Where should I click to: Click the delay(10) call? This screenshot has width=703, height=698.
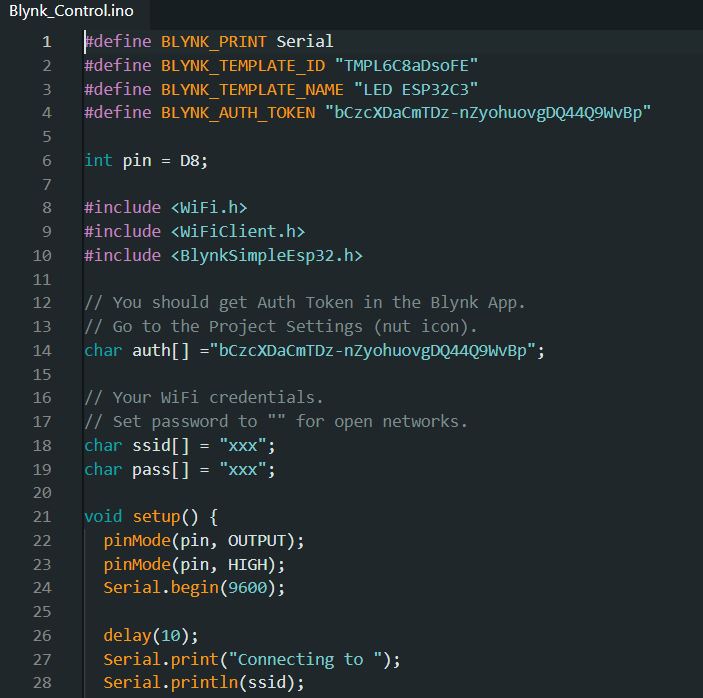151,636
